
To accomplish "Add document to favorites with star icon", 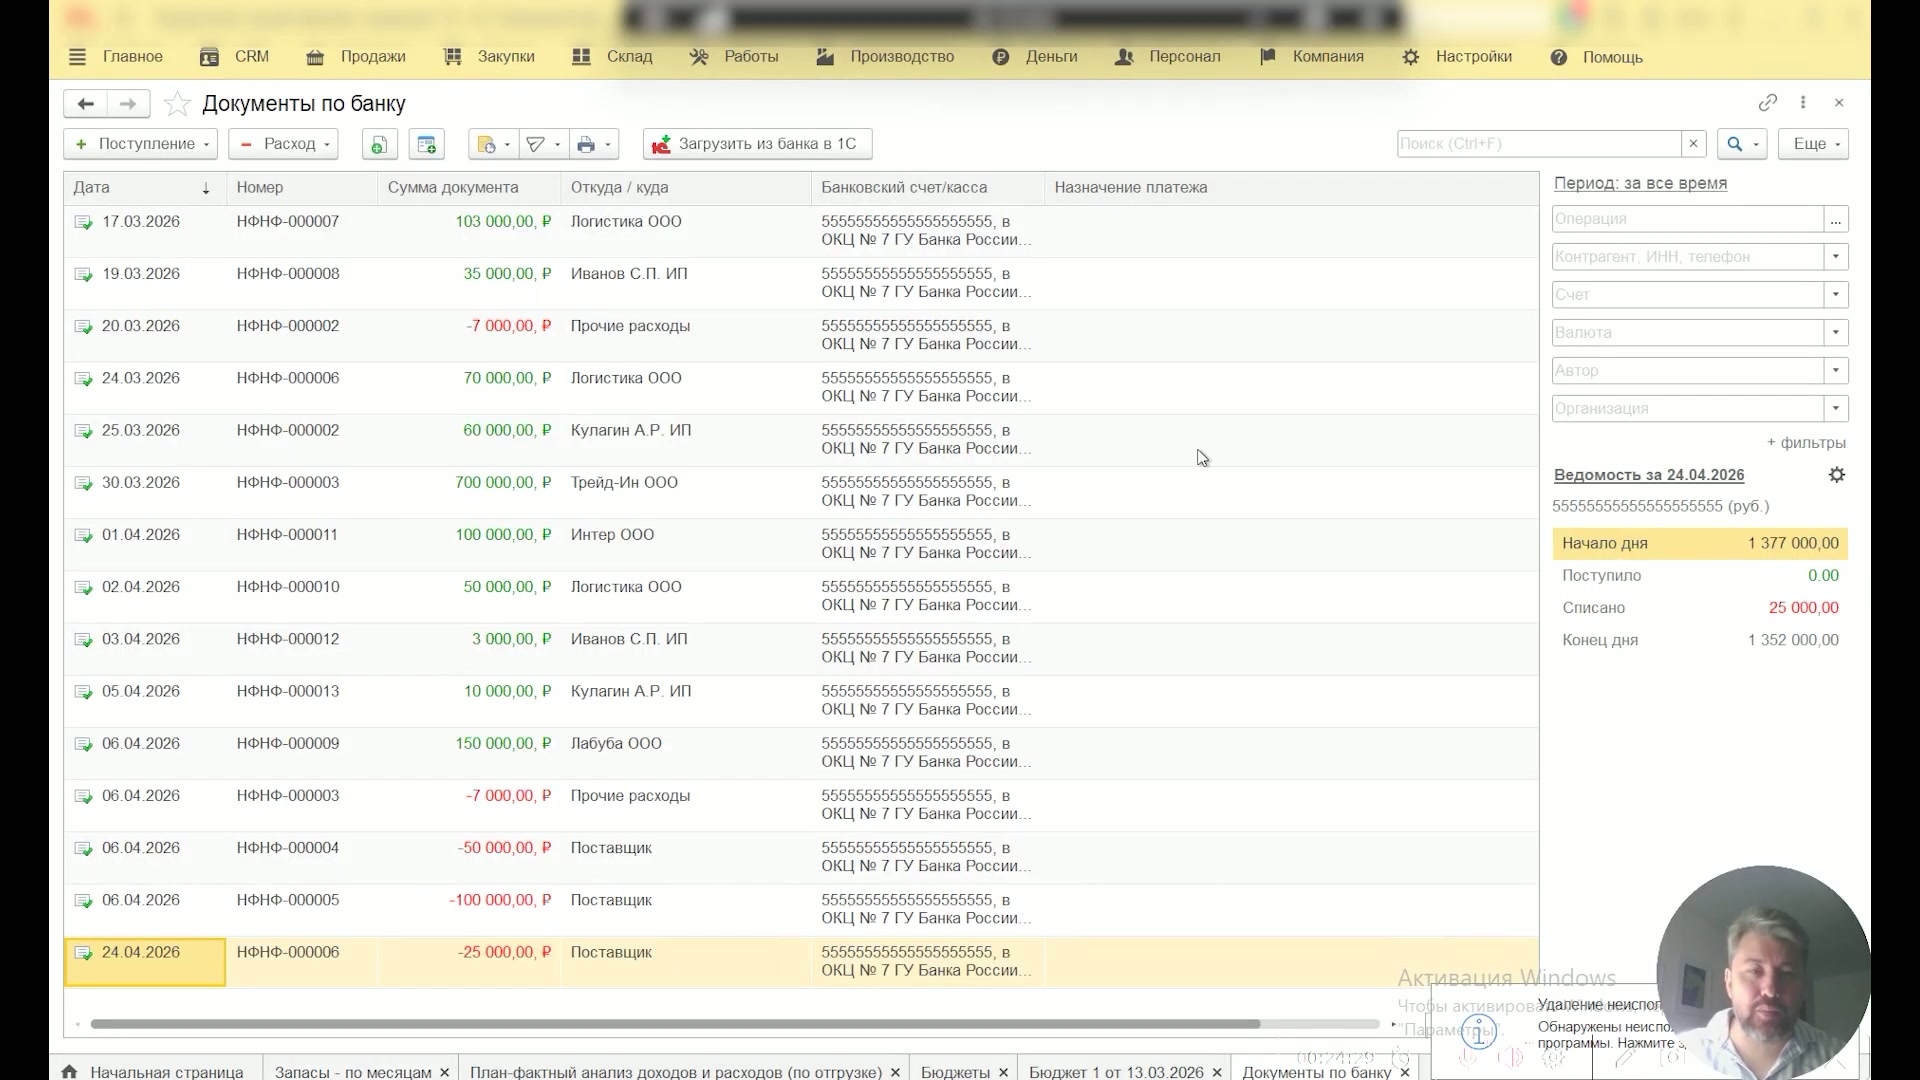I will coord(177,104).
